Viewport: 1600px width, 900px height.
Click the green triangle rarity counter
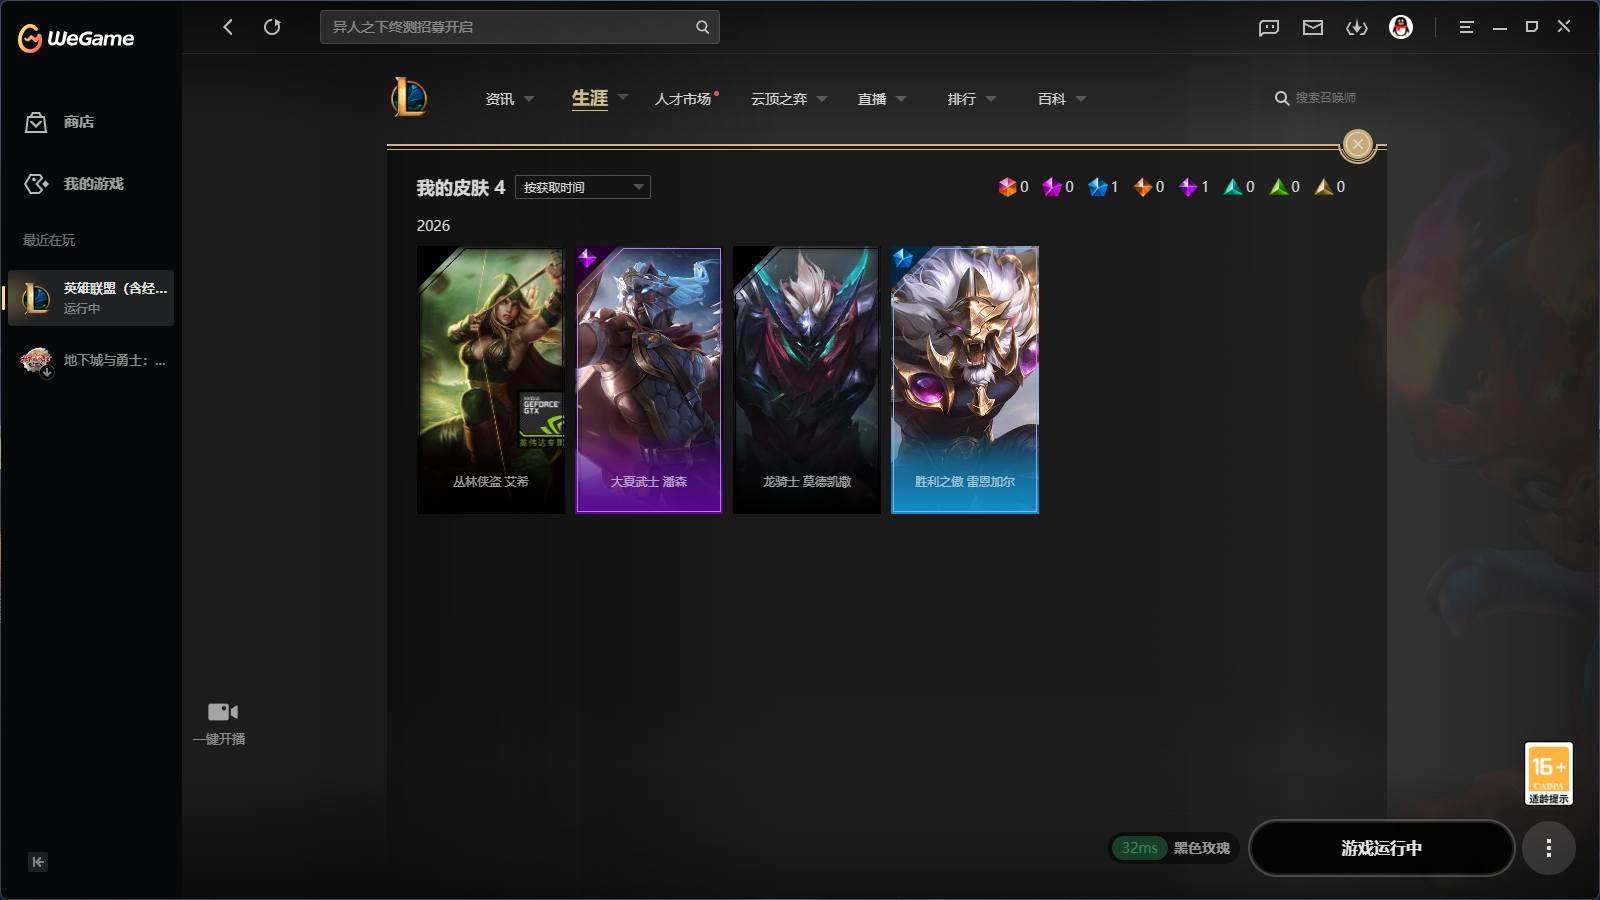tap(1285, 187)
